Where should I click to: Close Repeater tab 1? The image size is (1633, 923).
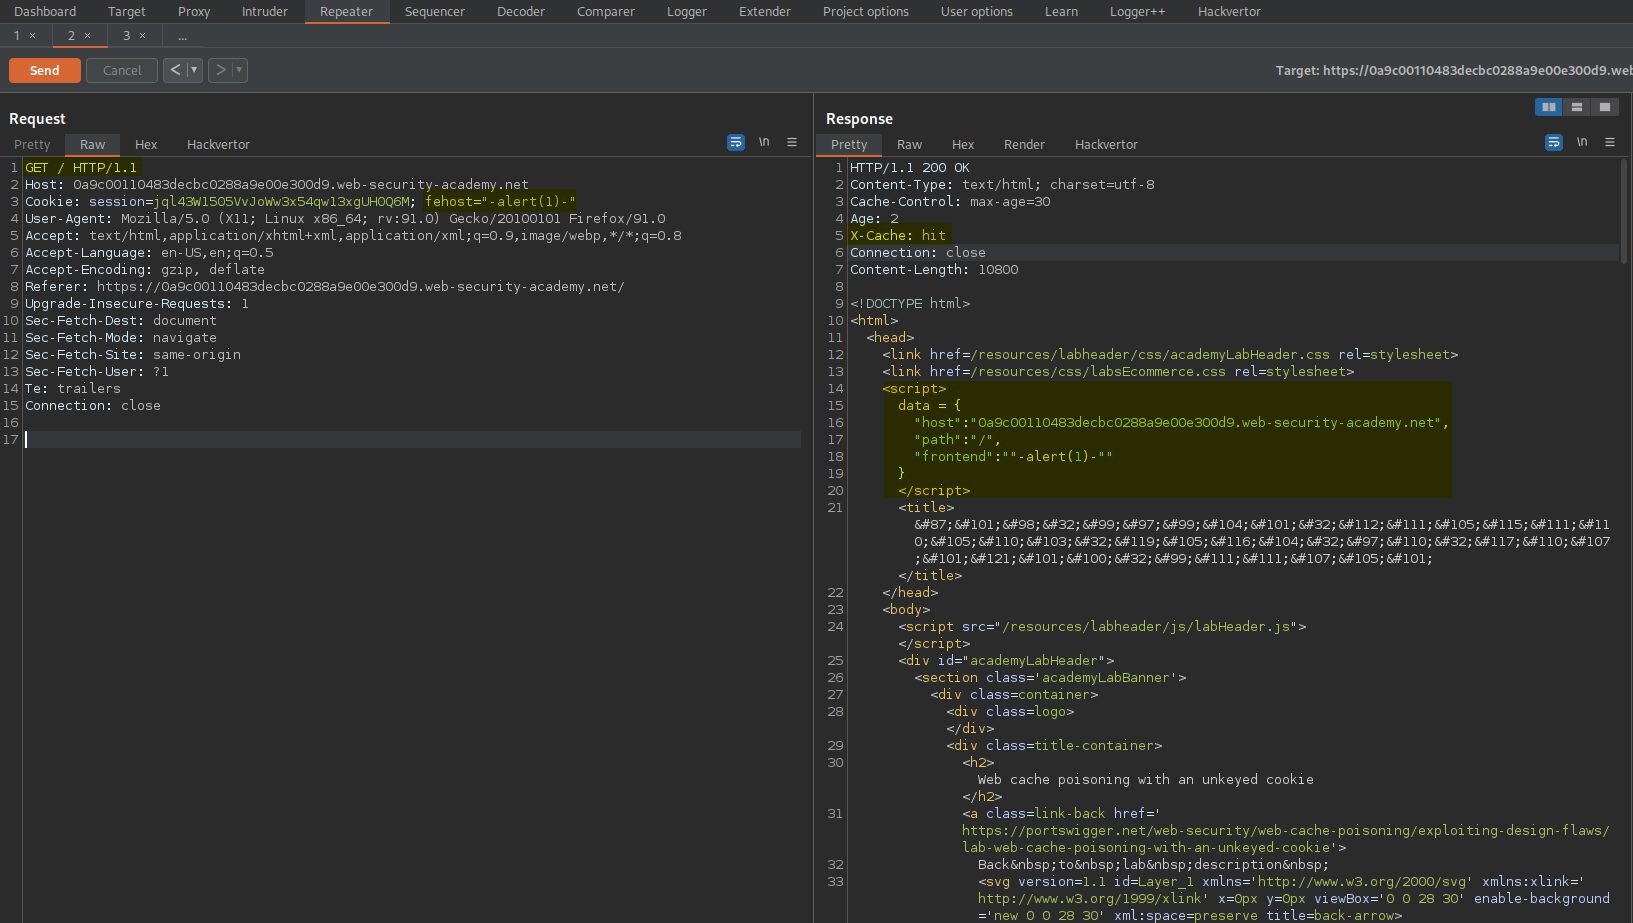click(32, 36)
